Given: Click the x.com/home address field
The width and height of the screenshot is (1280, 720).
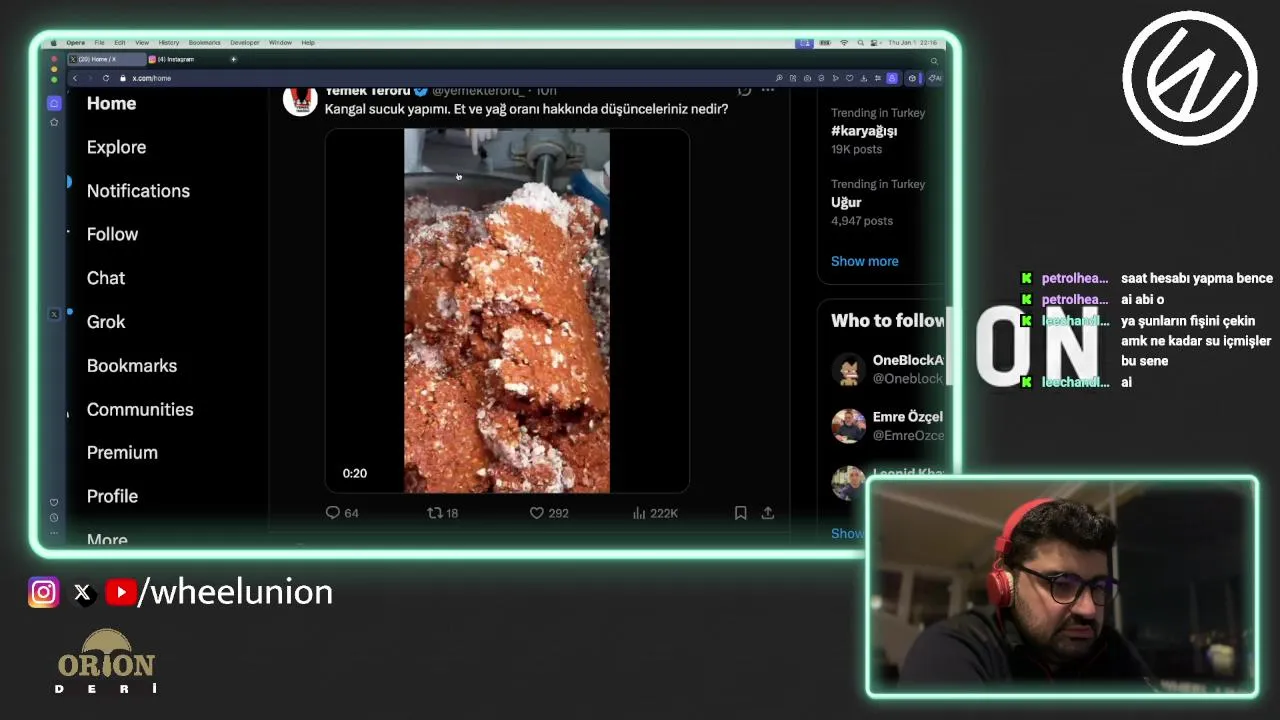Looking at the screenshot, I should pyautogui.click(x=152, y=78).
